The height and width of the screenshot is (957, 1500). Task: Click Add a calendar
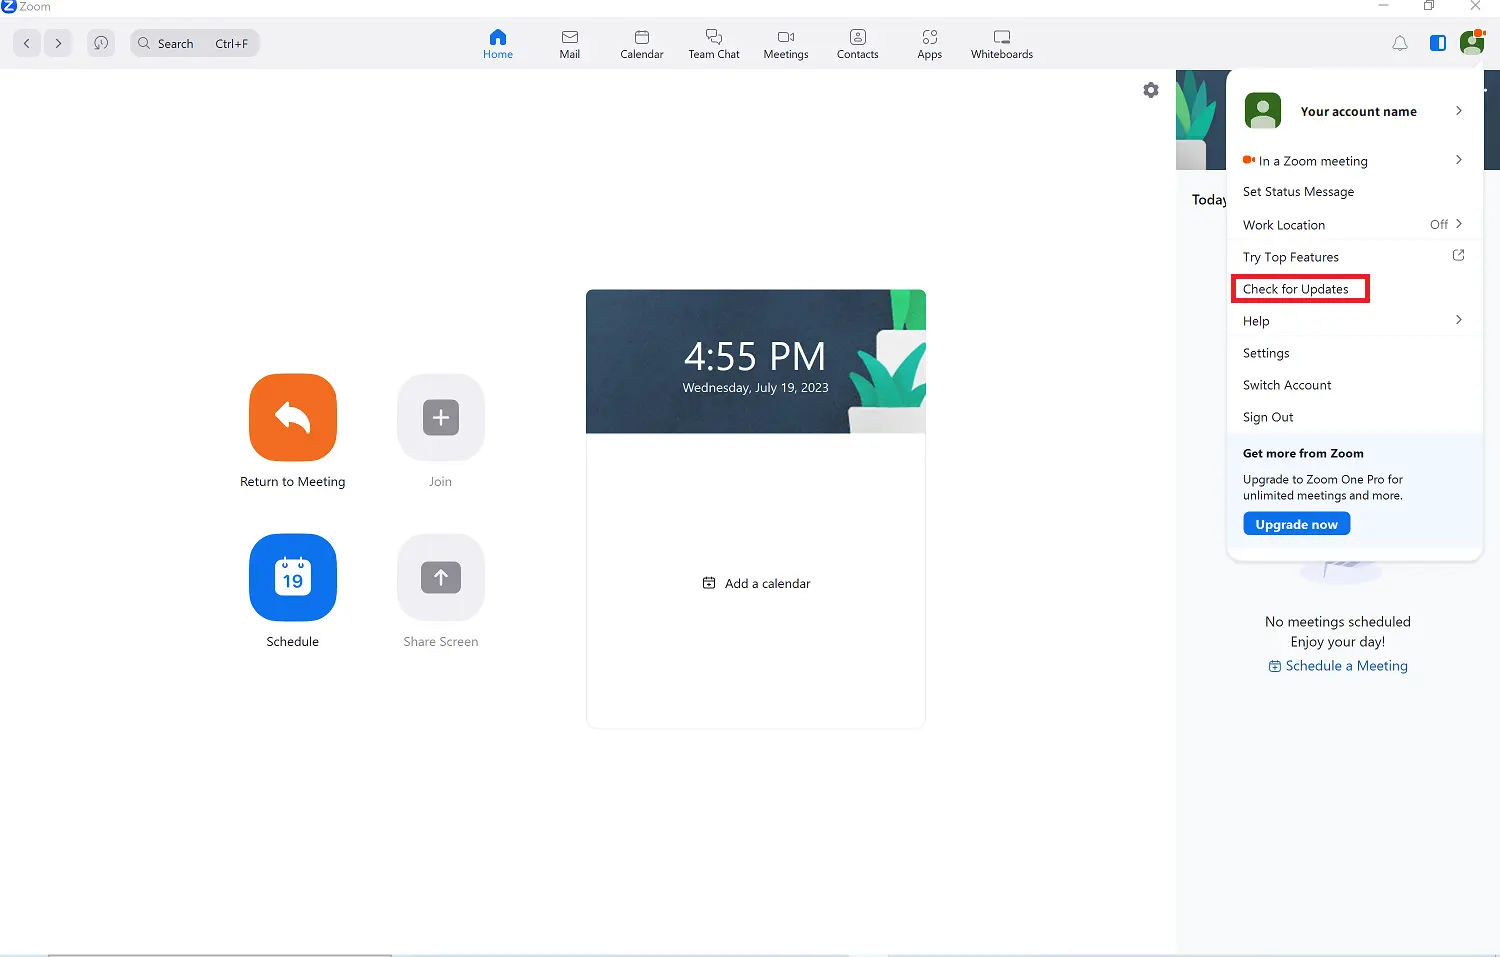point(757,583)
